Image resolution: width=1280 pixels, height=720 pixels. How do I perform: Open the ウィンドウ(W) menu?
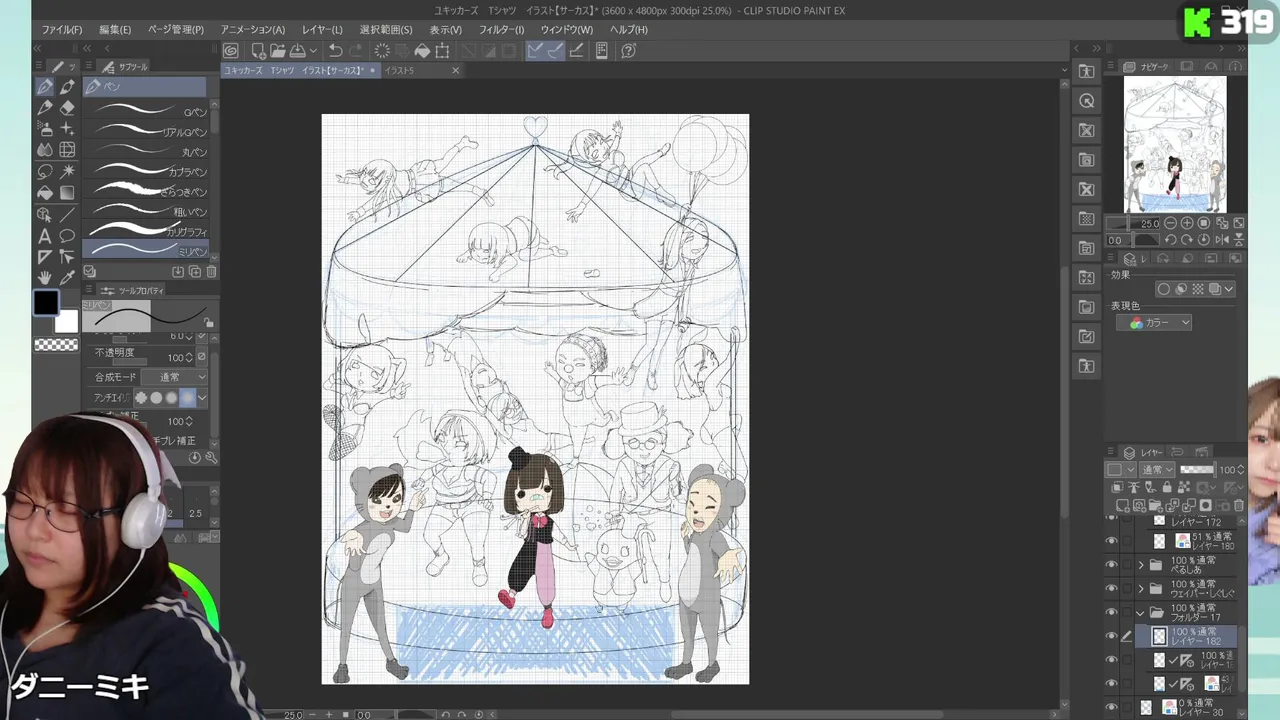pos(566,30)
